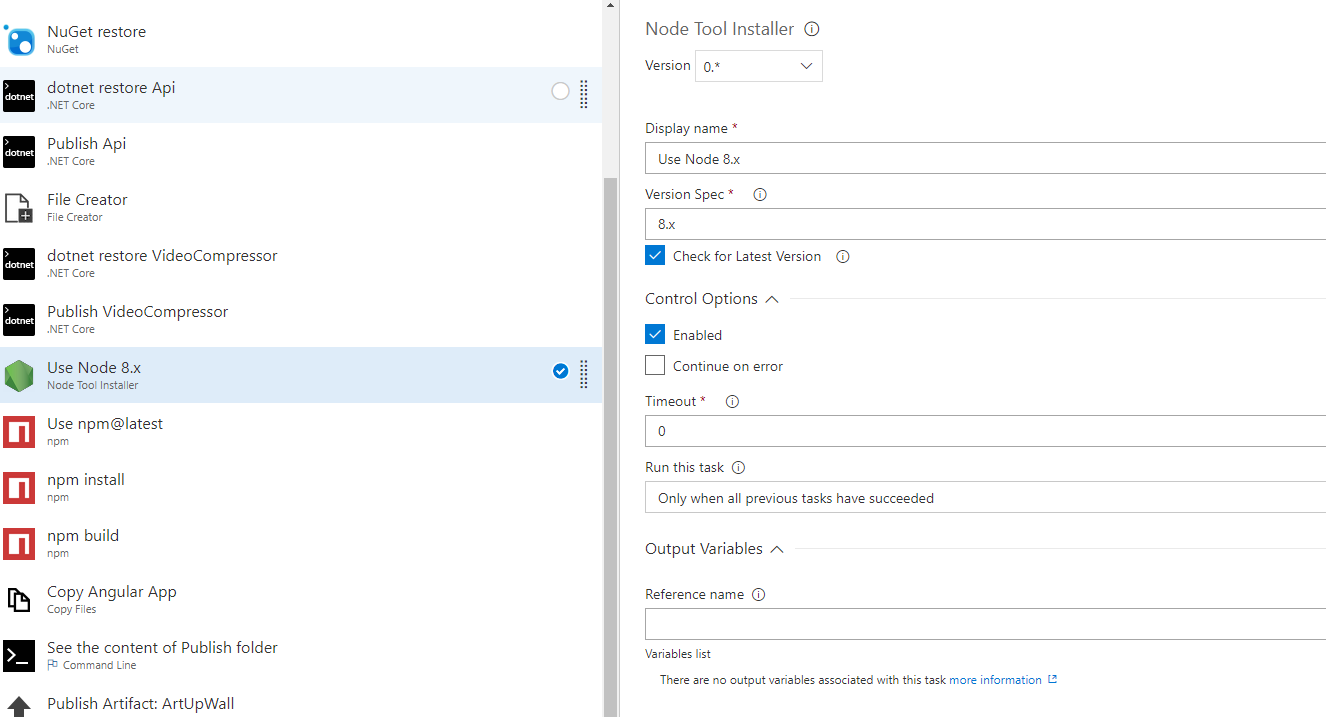Click external link icon after more information
The height and width of the screenshot is (717, 1326).
pos(1052,680)
